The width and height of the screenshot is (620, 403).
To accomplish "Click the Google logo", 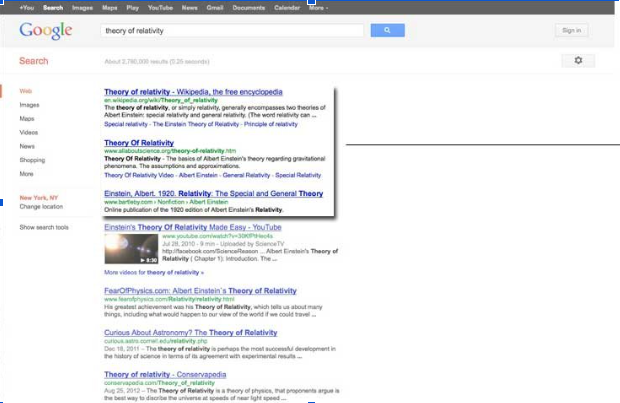I will point(46,30).
